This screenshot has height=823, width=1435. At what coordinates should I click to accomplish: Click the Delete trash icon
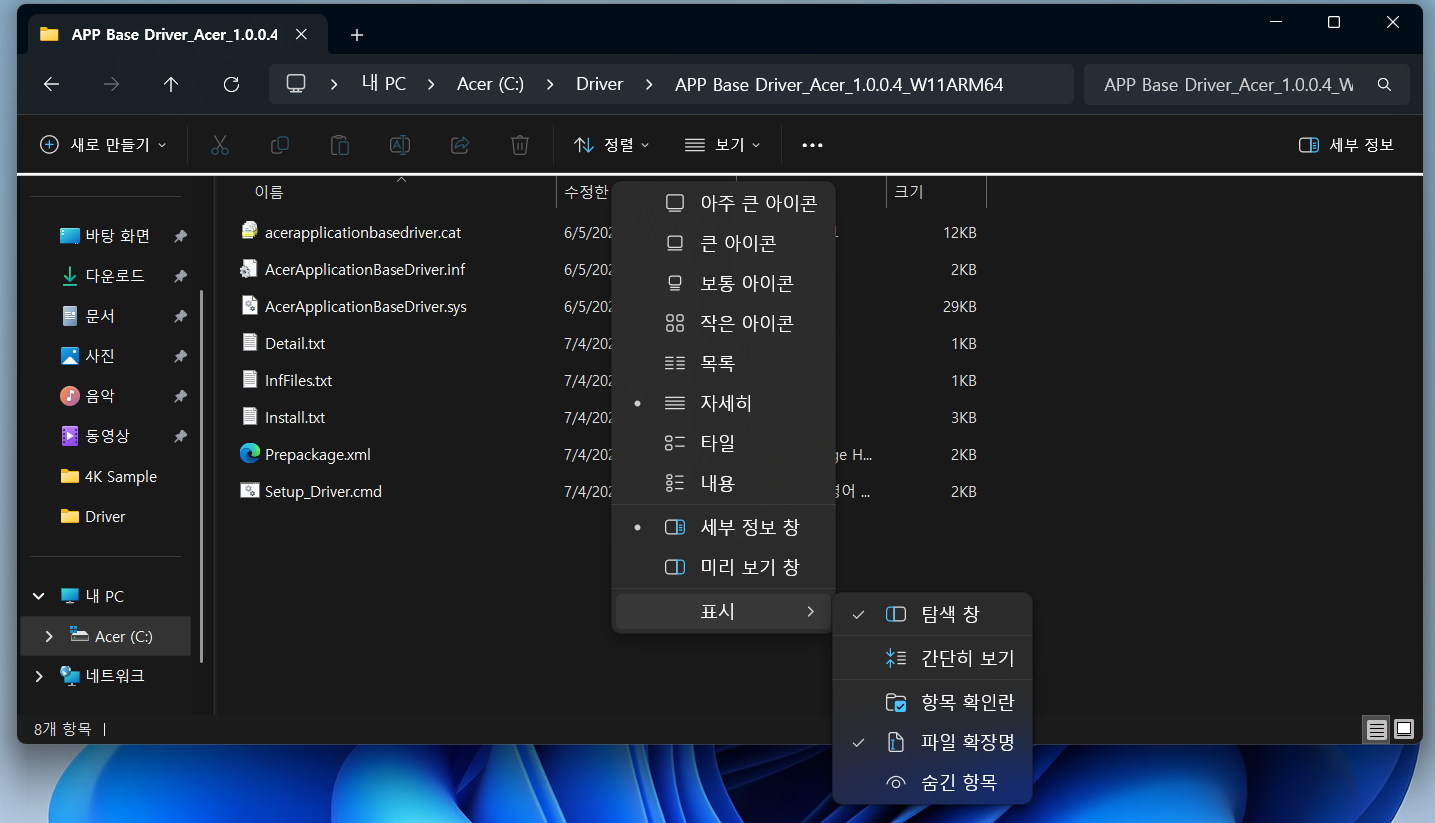520,145
